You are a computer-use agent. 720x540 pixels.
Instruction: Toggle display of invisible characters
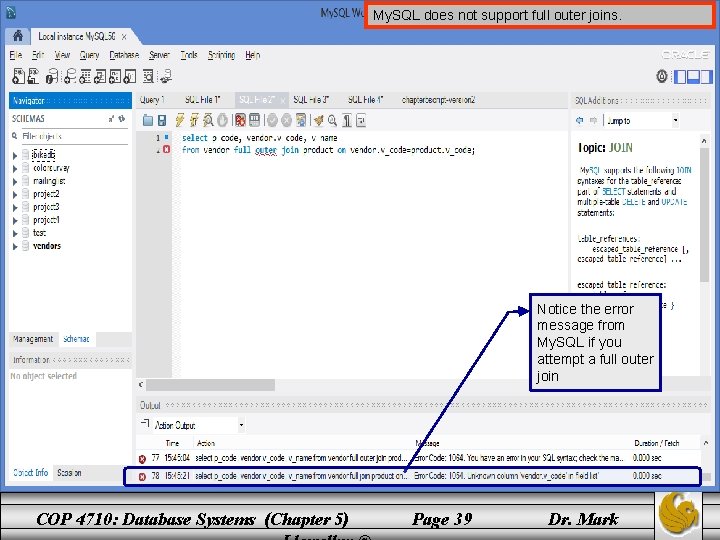click(x=347, y=121)
